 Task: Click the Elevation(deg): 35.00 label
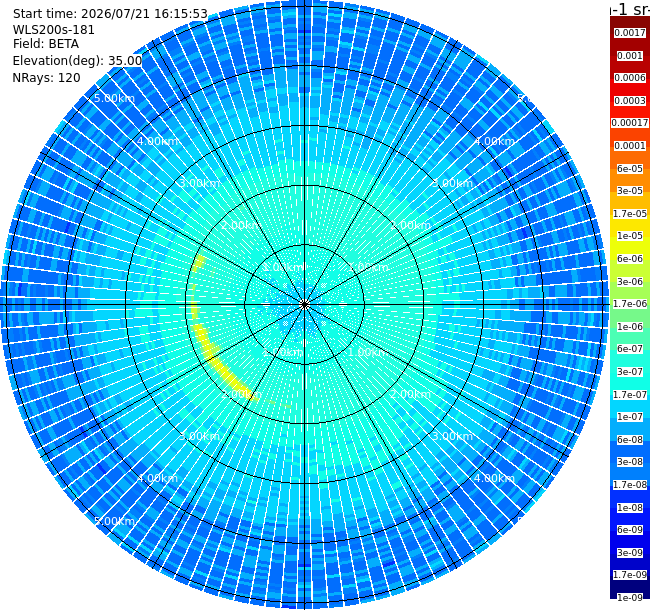[77, 61]
